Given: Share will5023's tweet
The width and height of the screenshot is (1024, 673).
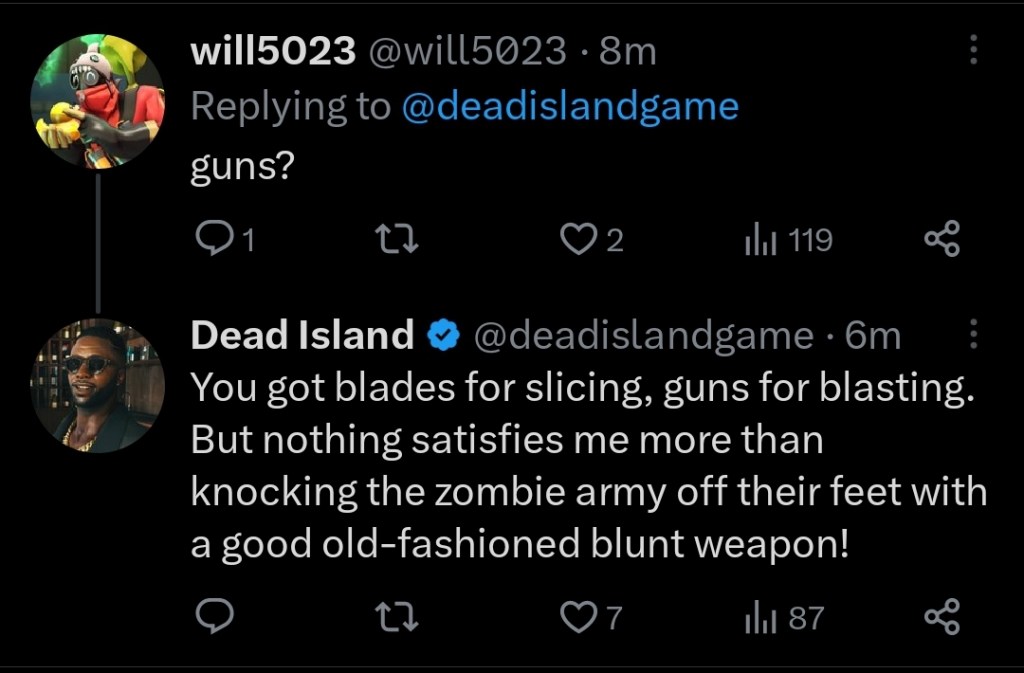Looking at the screenshot, I should click(x=941, y=240).
